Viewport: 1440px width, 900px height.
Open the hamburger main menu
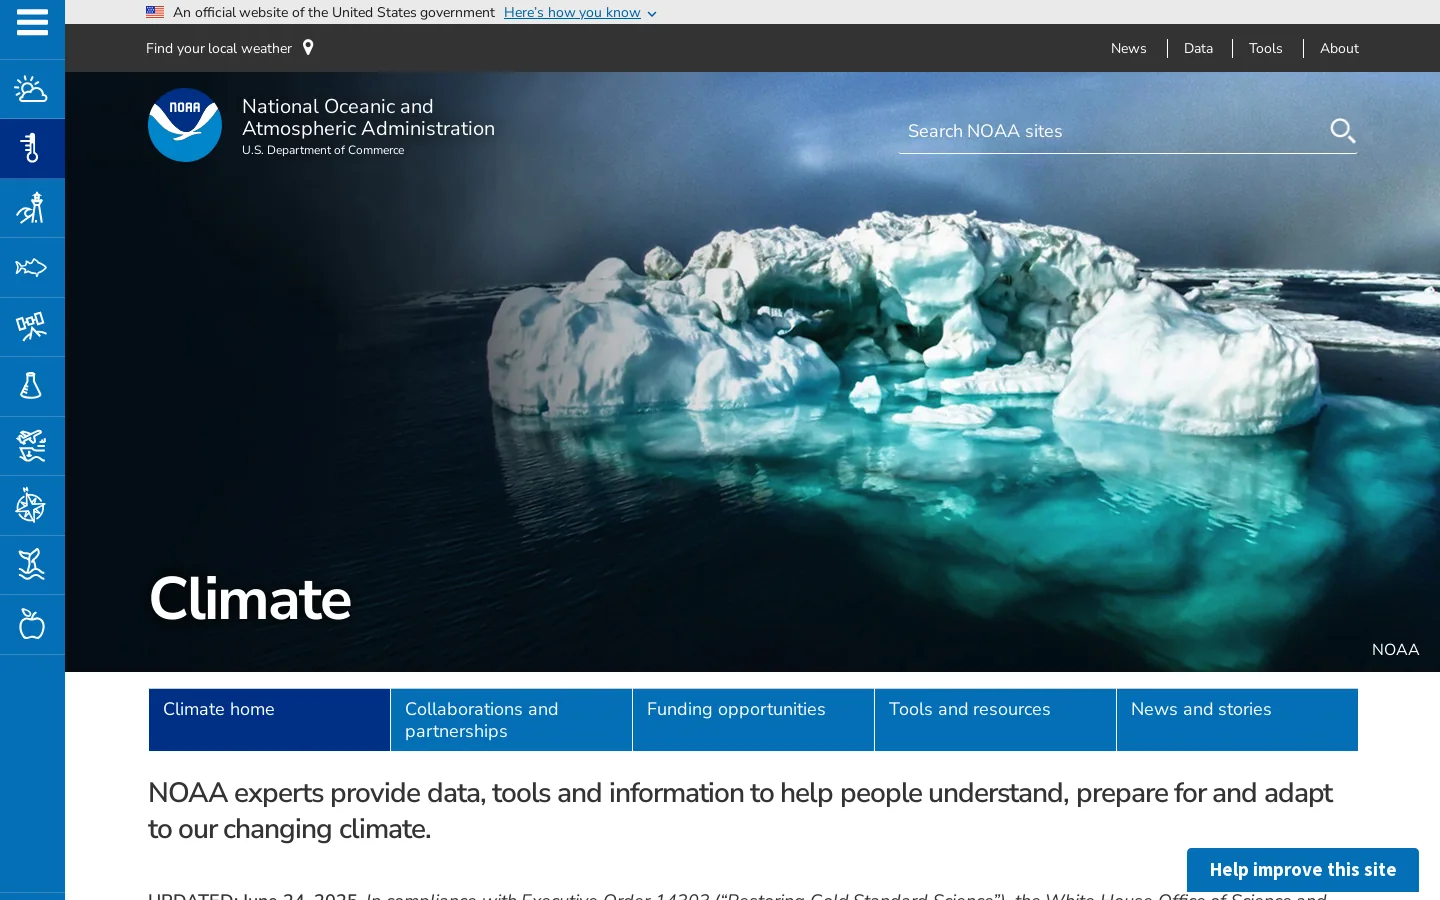click(32, 22)
